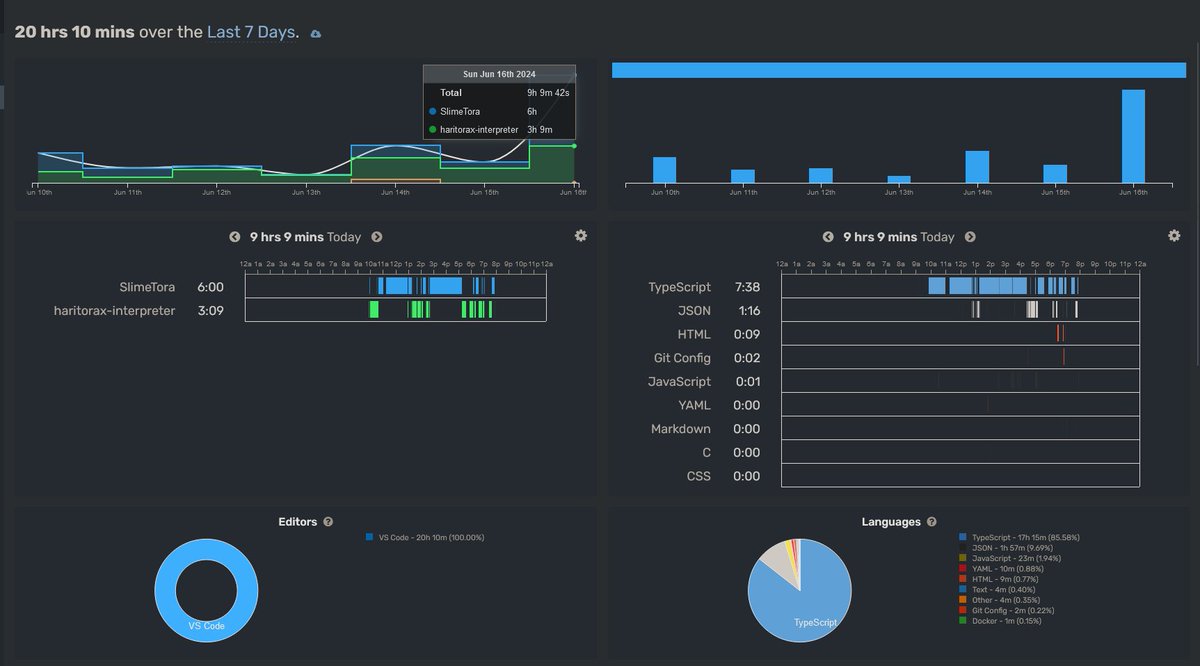Go to next day in projects timeline panel
The width and height of the screenshot is (1200, 666).
point(377,237)
